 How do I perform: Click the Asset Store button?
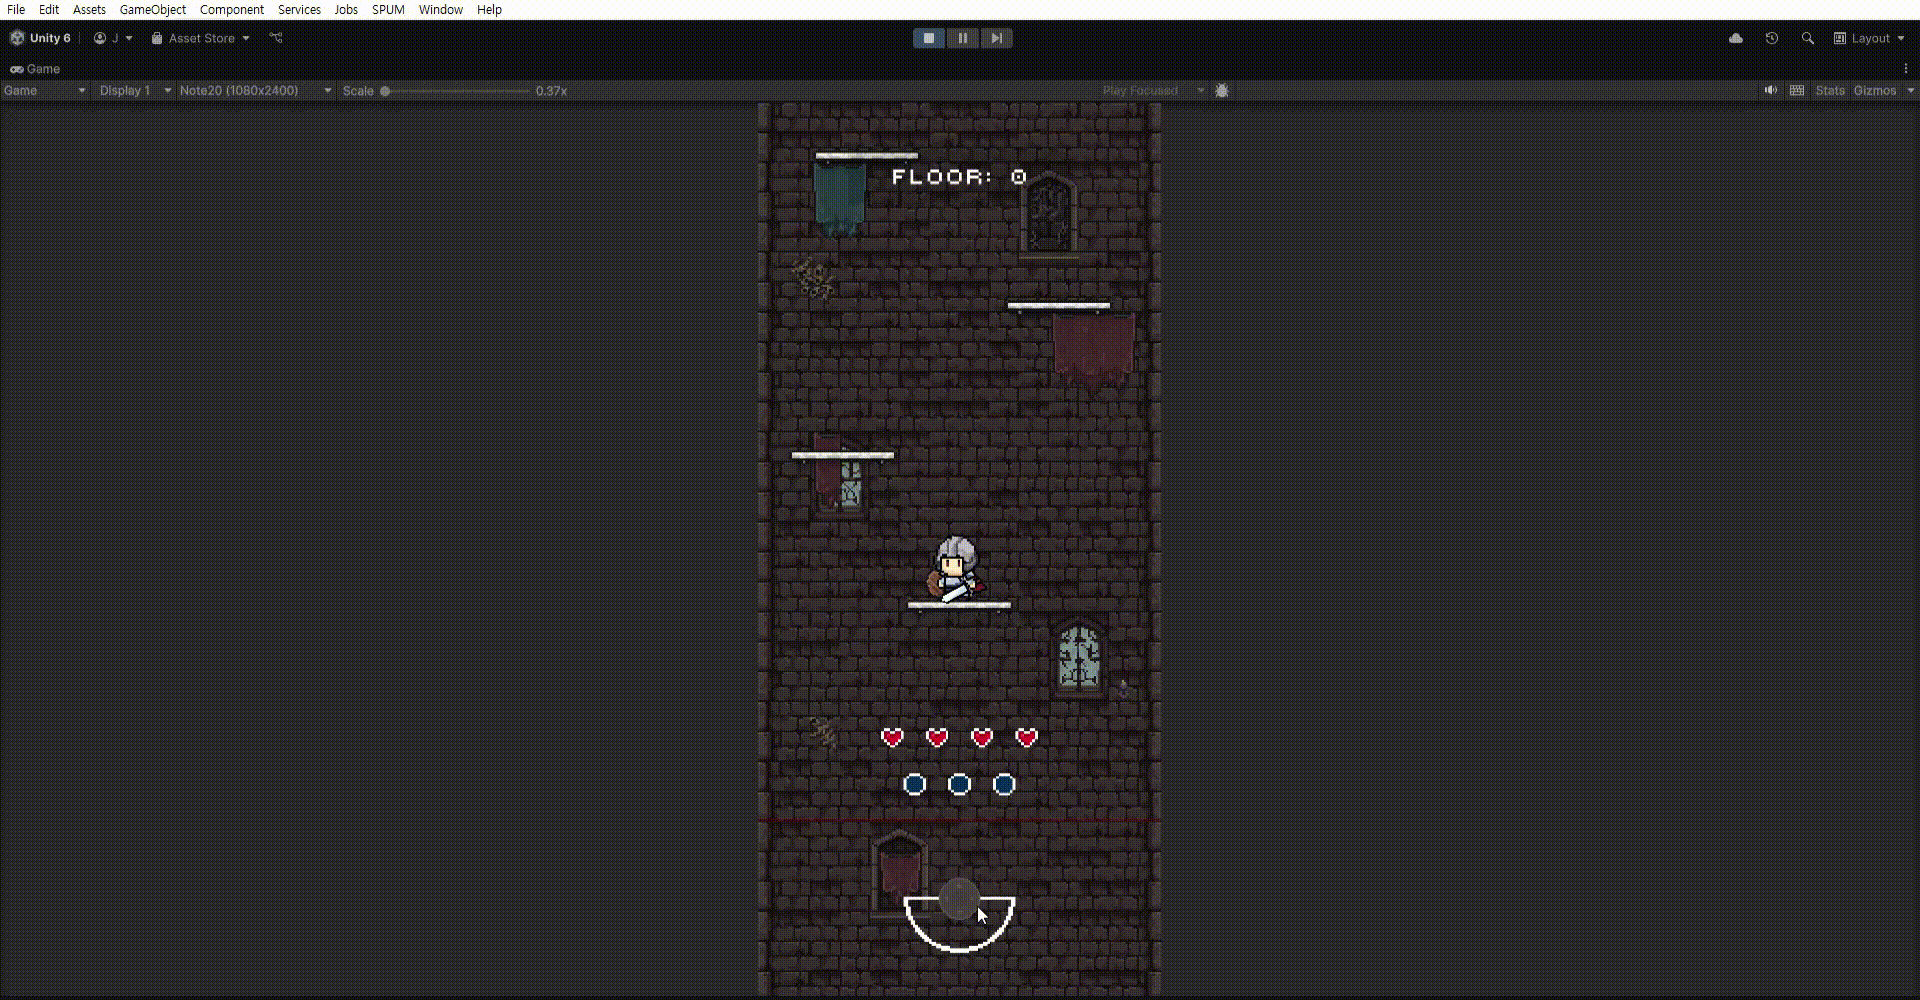coord(200,38)
